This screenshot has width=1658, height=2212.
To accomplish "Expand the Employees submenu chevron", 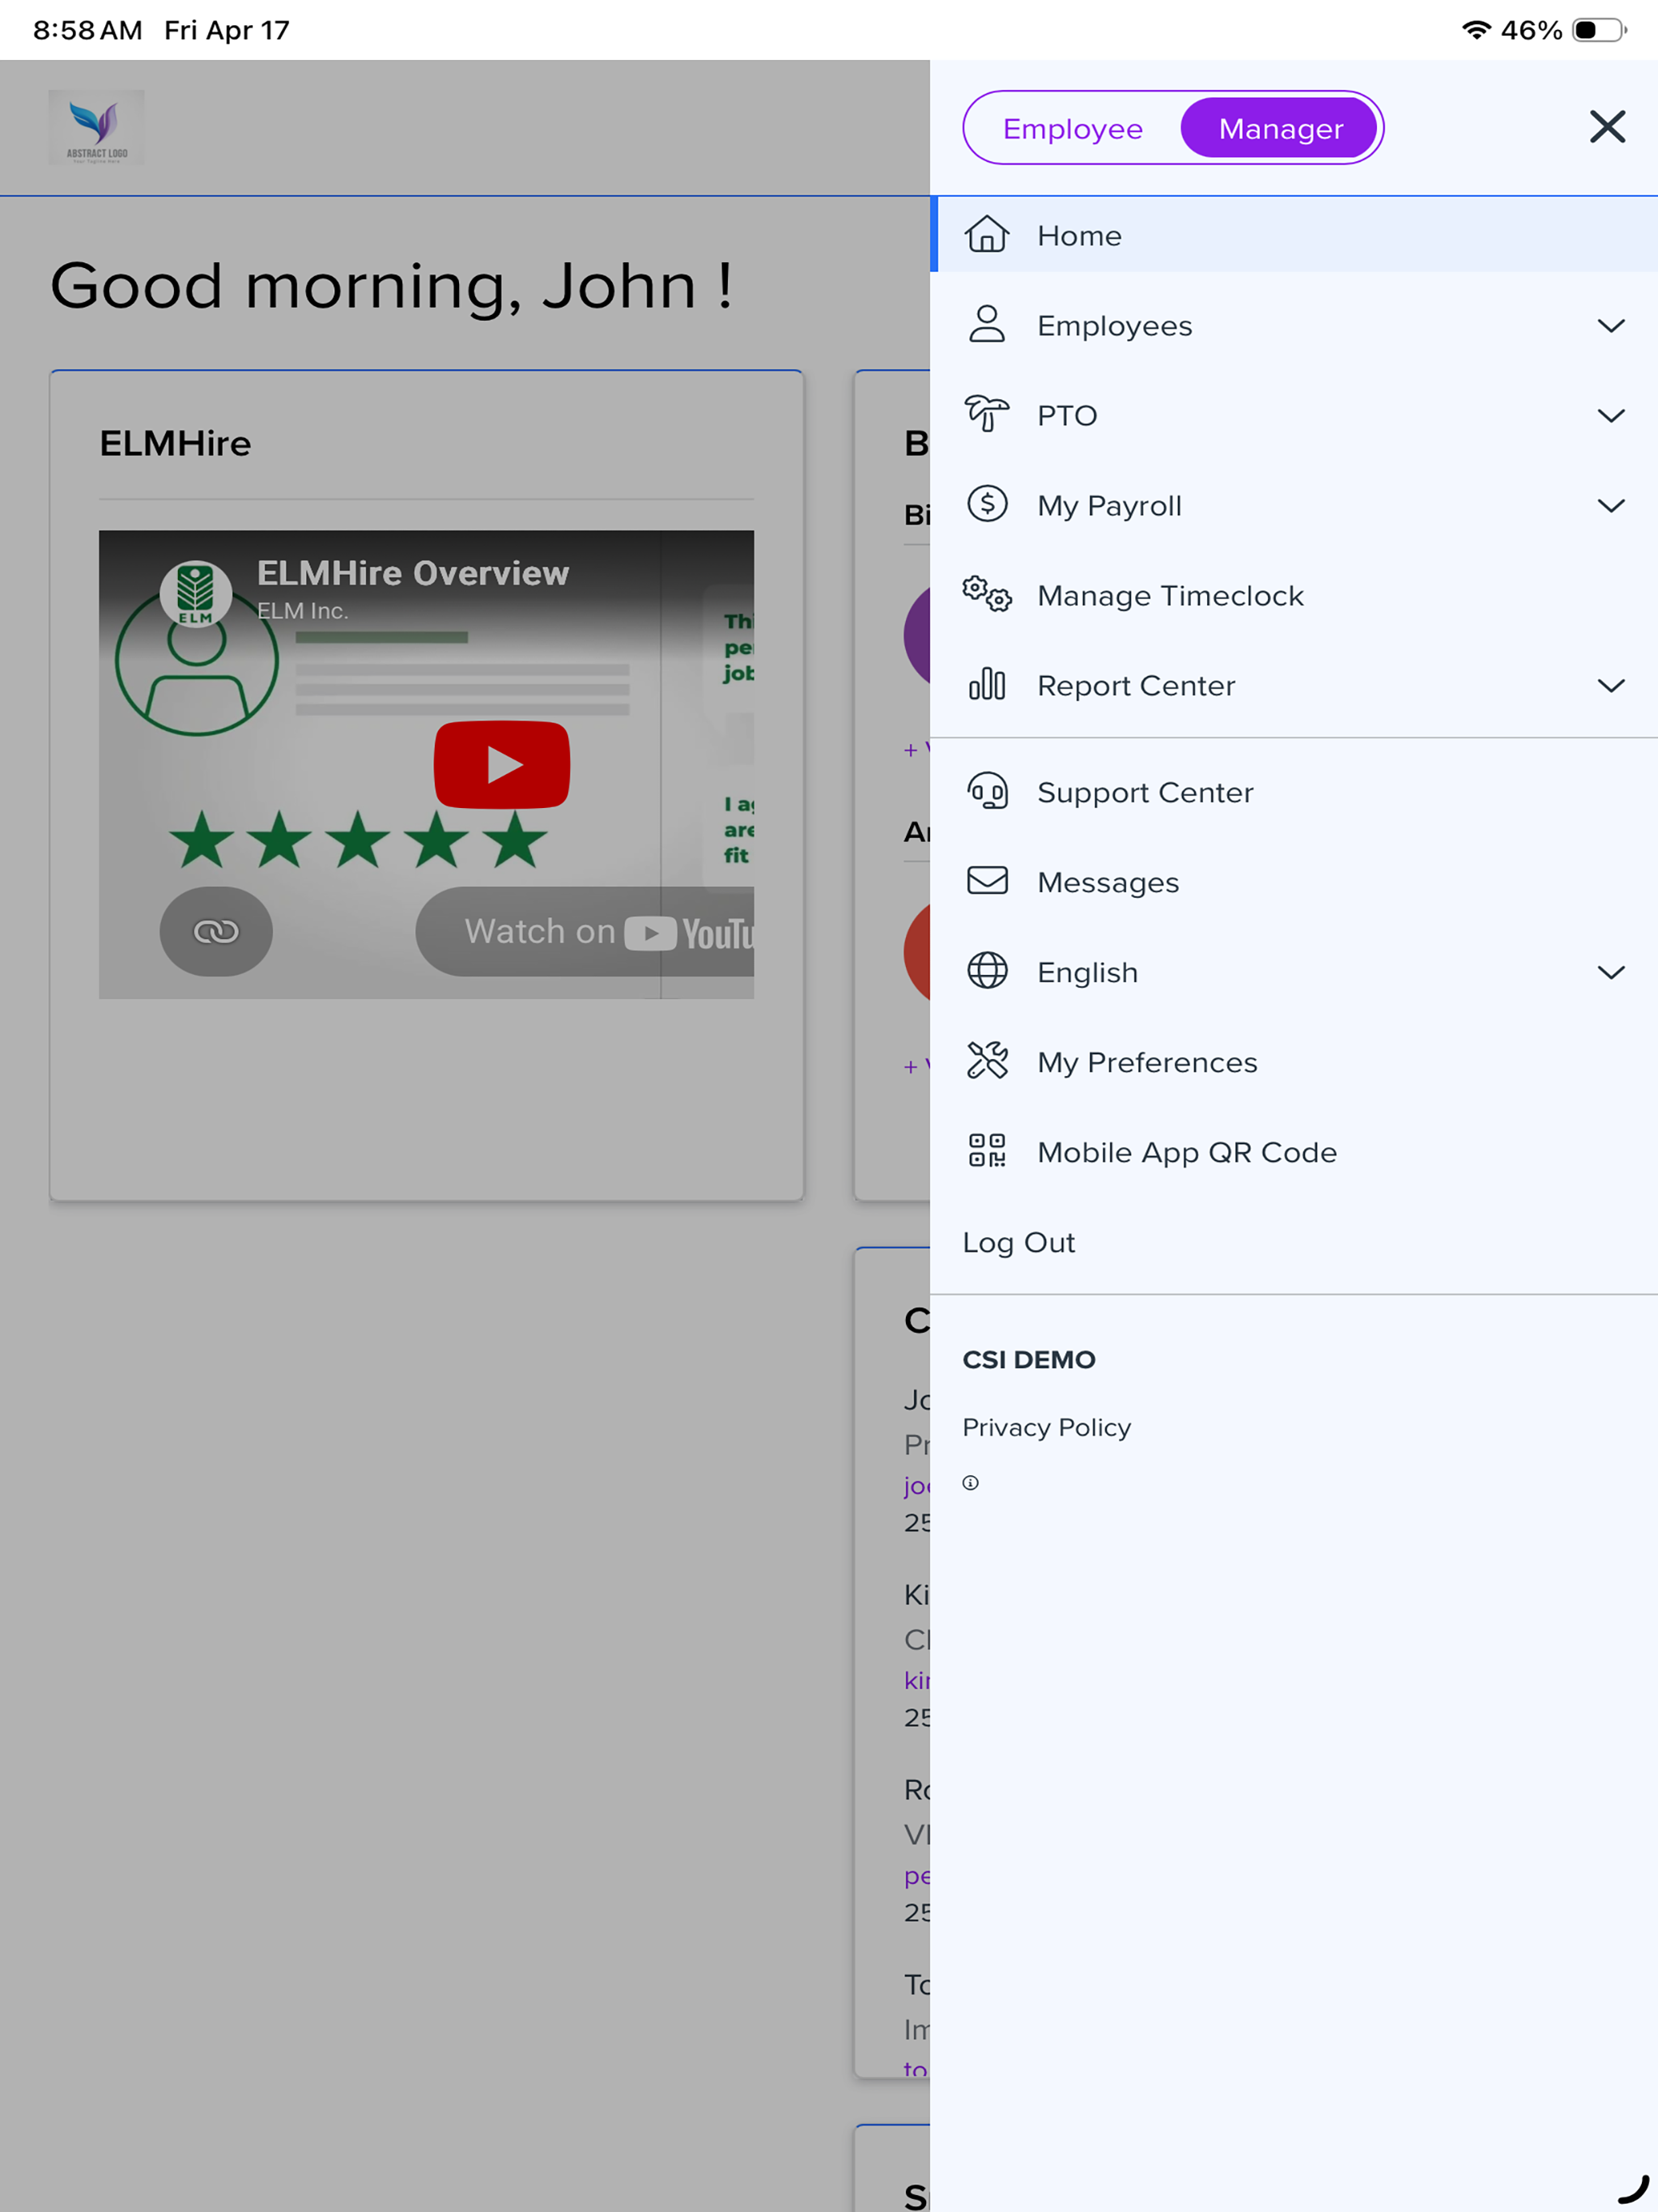I will click(1610, 326).
